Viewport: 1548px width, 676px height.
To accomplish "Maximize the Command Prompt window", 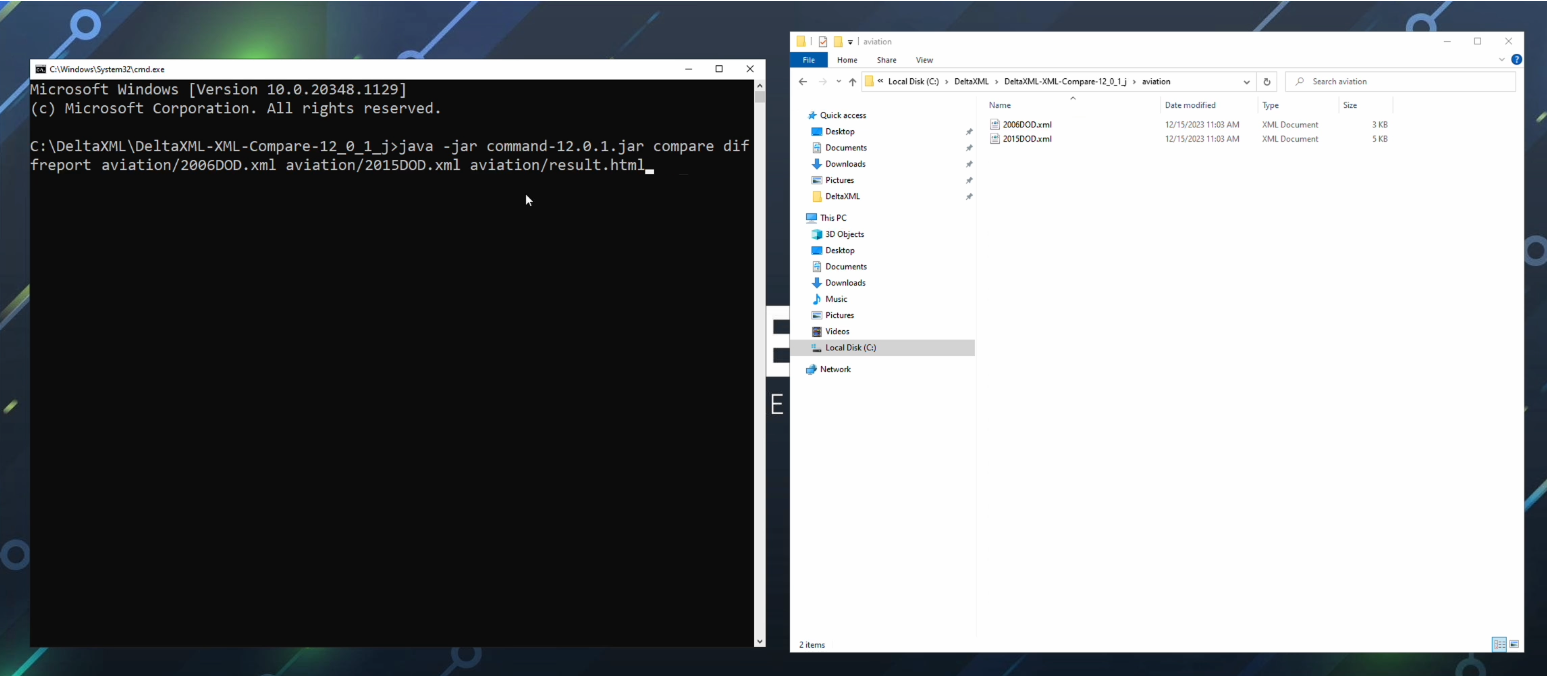I will [x=719, y=69].
